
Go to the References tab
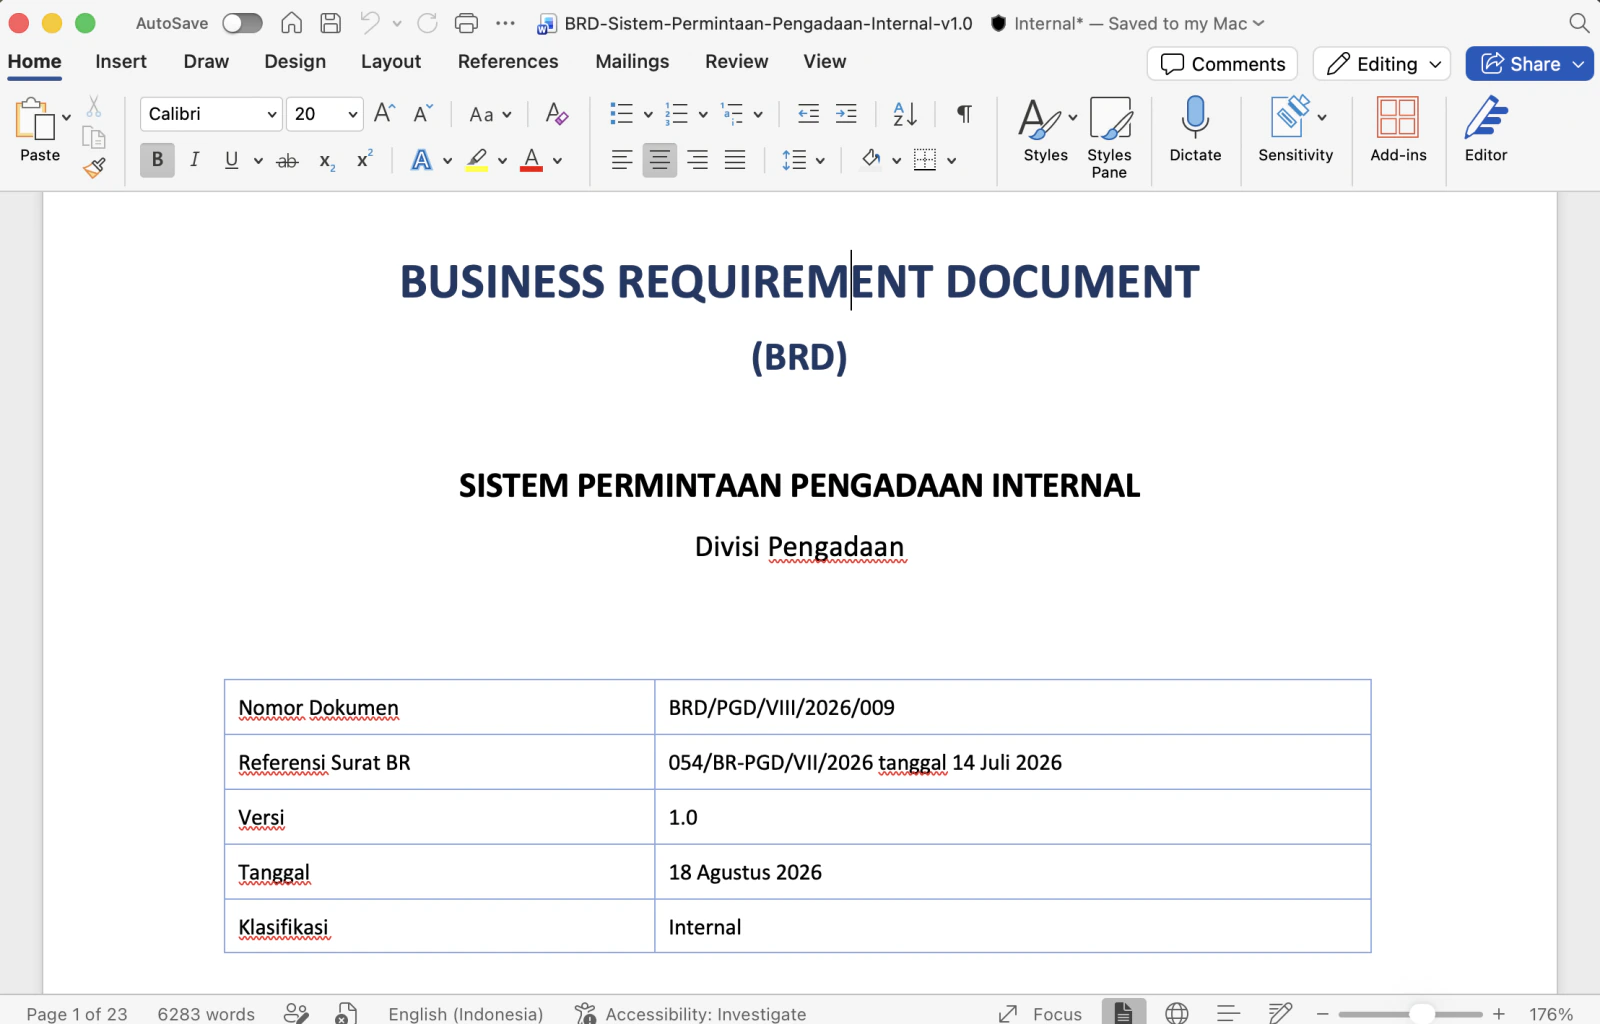click(508, 62)
